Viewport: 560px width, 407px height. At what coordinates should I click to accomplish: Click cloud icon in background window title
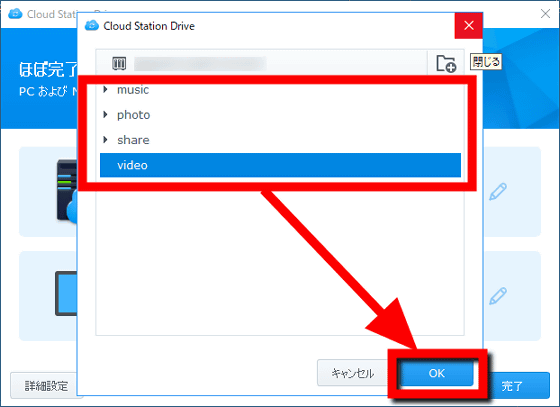tap(15, 14)
